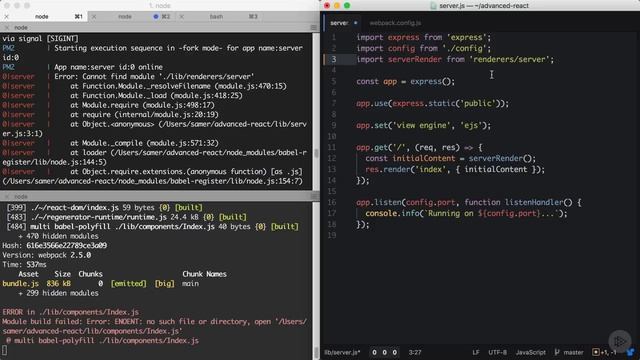The width and height of the screenshot is (640, 360).
Task: Click the [emitted] flag in the bundle.js row
Action: (x=129, y=284)
